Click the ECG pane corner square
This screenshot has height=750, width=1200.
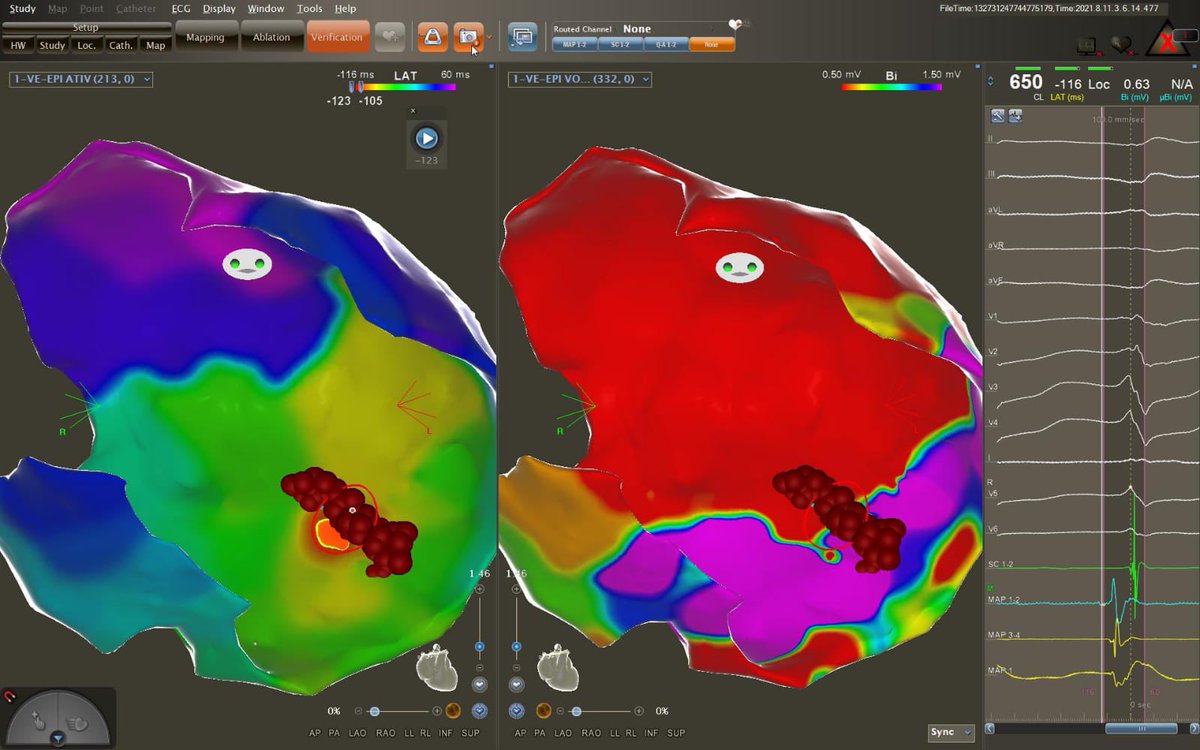1194,67
